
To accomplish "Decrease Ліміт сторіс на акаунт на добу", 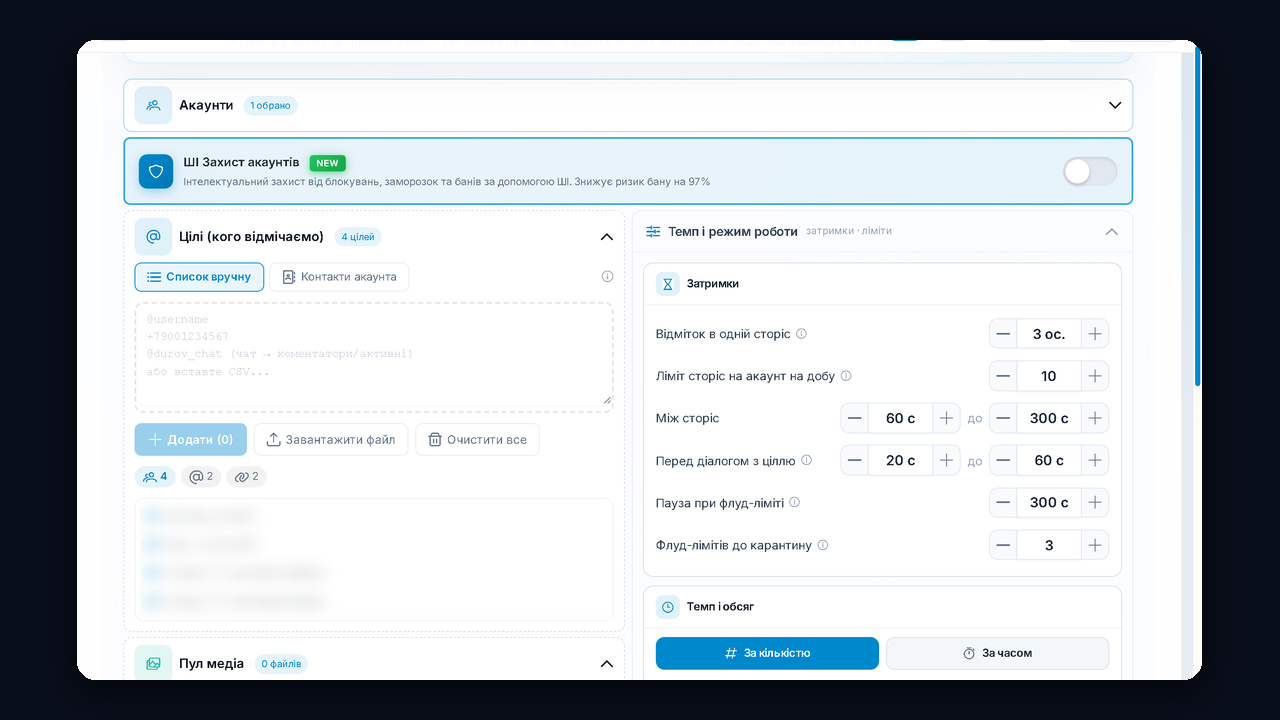I will pos(1003,376).
